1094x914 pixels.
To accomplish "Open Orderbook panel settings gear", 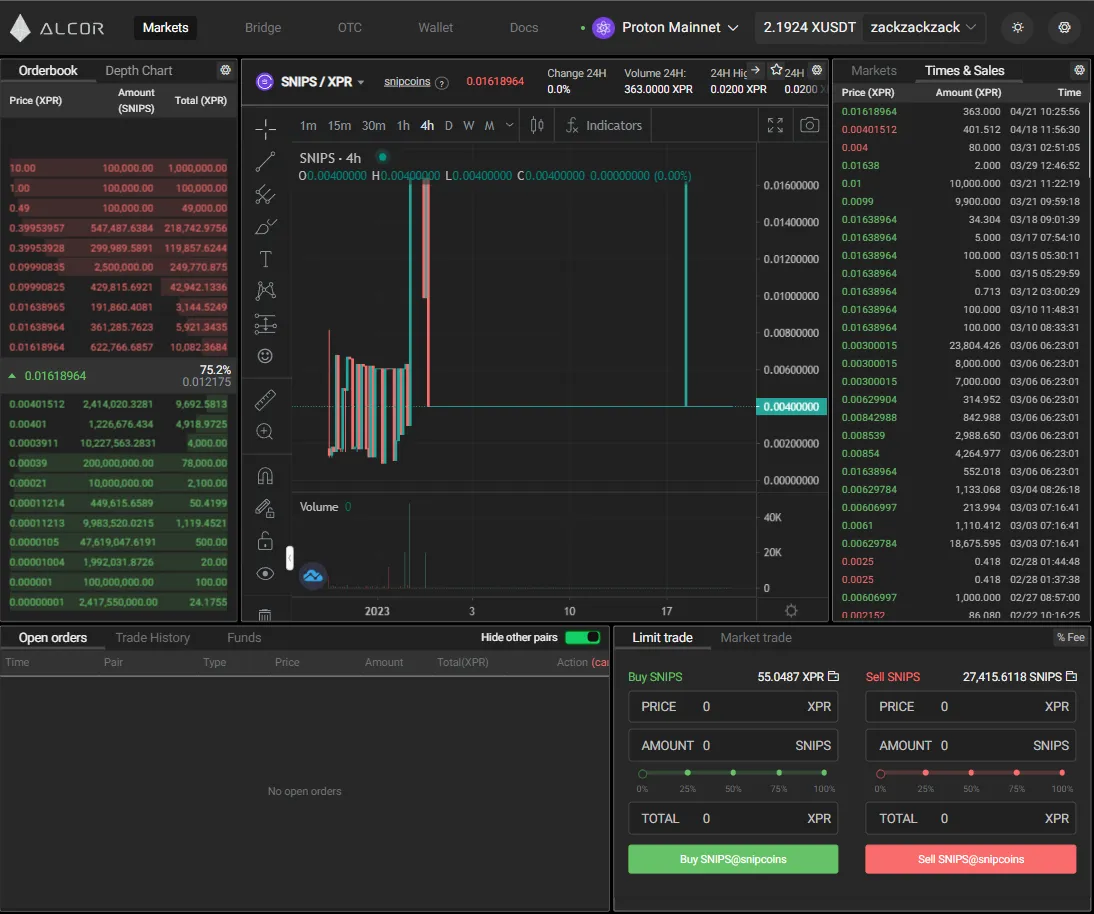I will (x=225, y=70).
